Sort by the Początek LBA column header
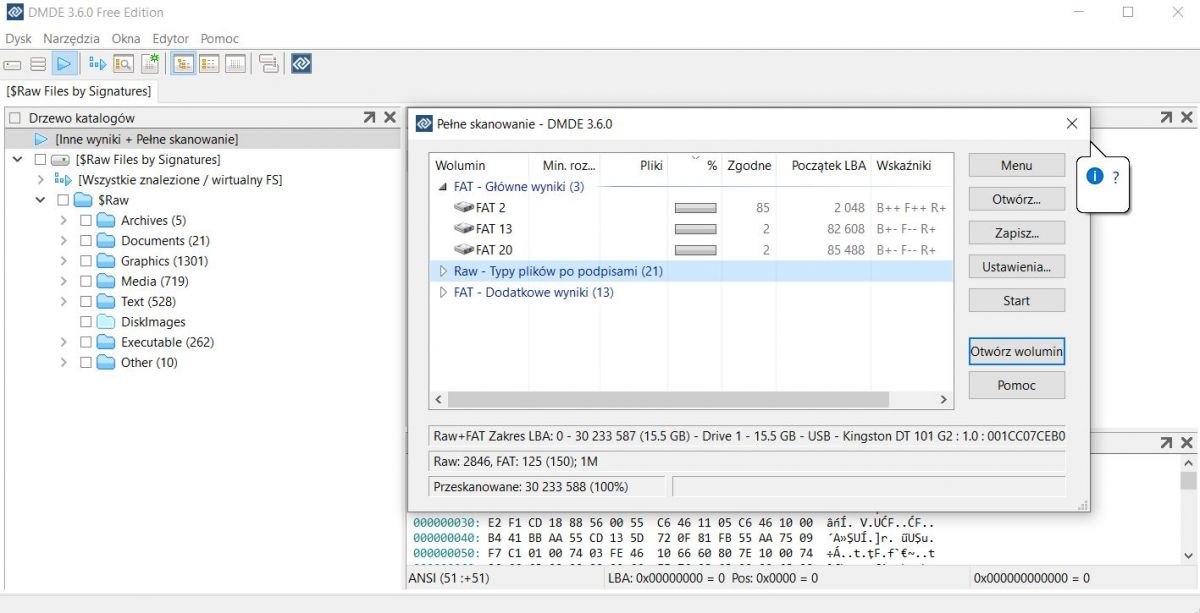1200x613 pixels. pyautogui.click(x=827, y=165)
